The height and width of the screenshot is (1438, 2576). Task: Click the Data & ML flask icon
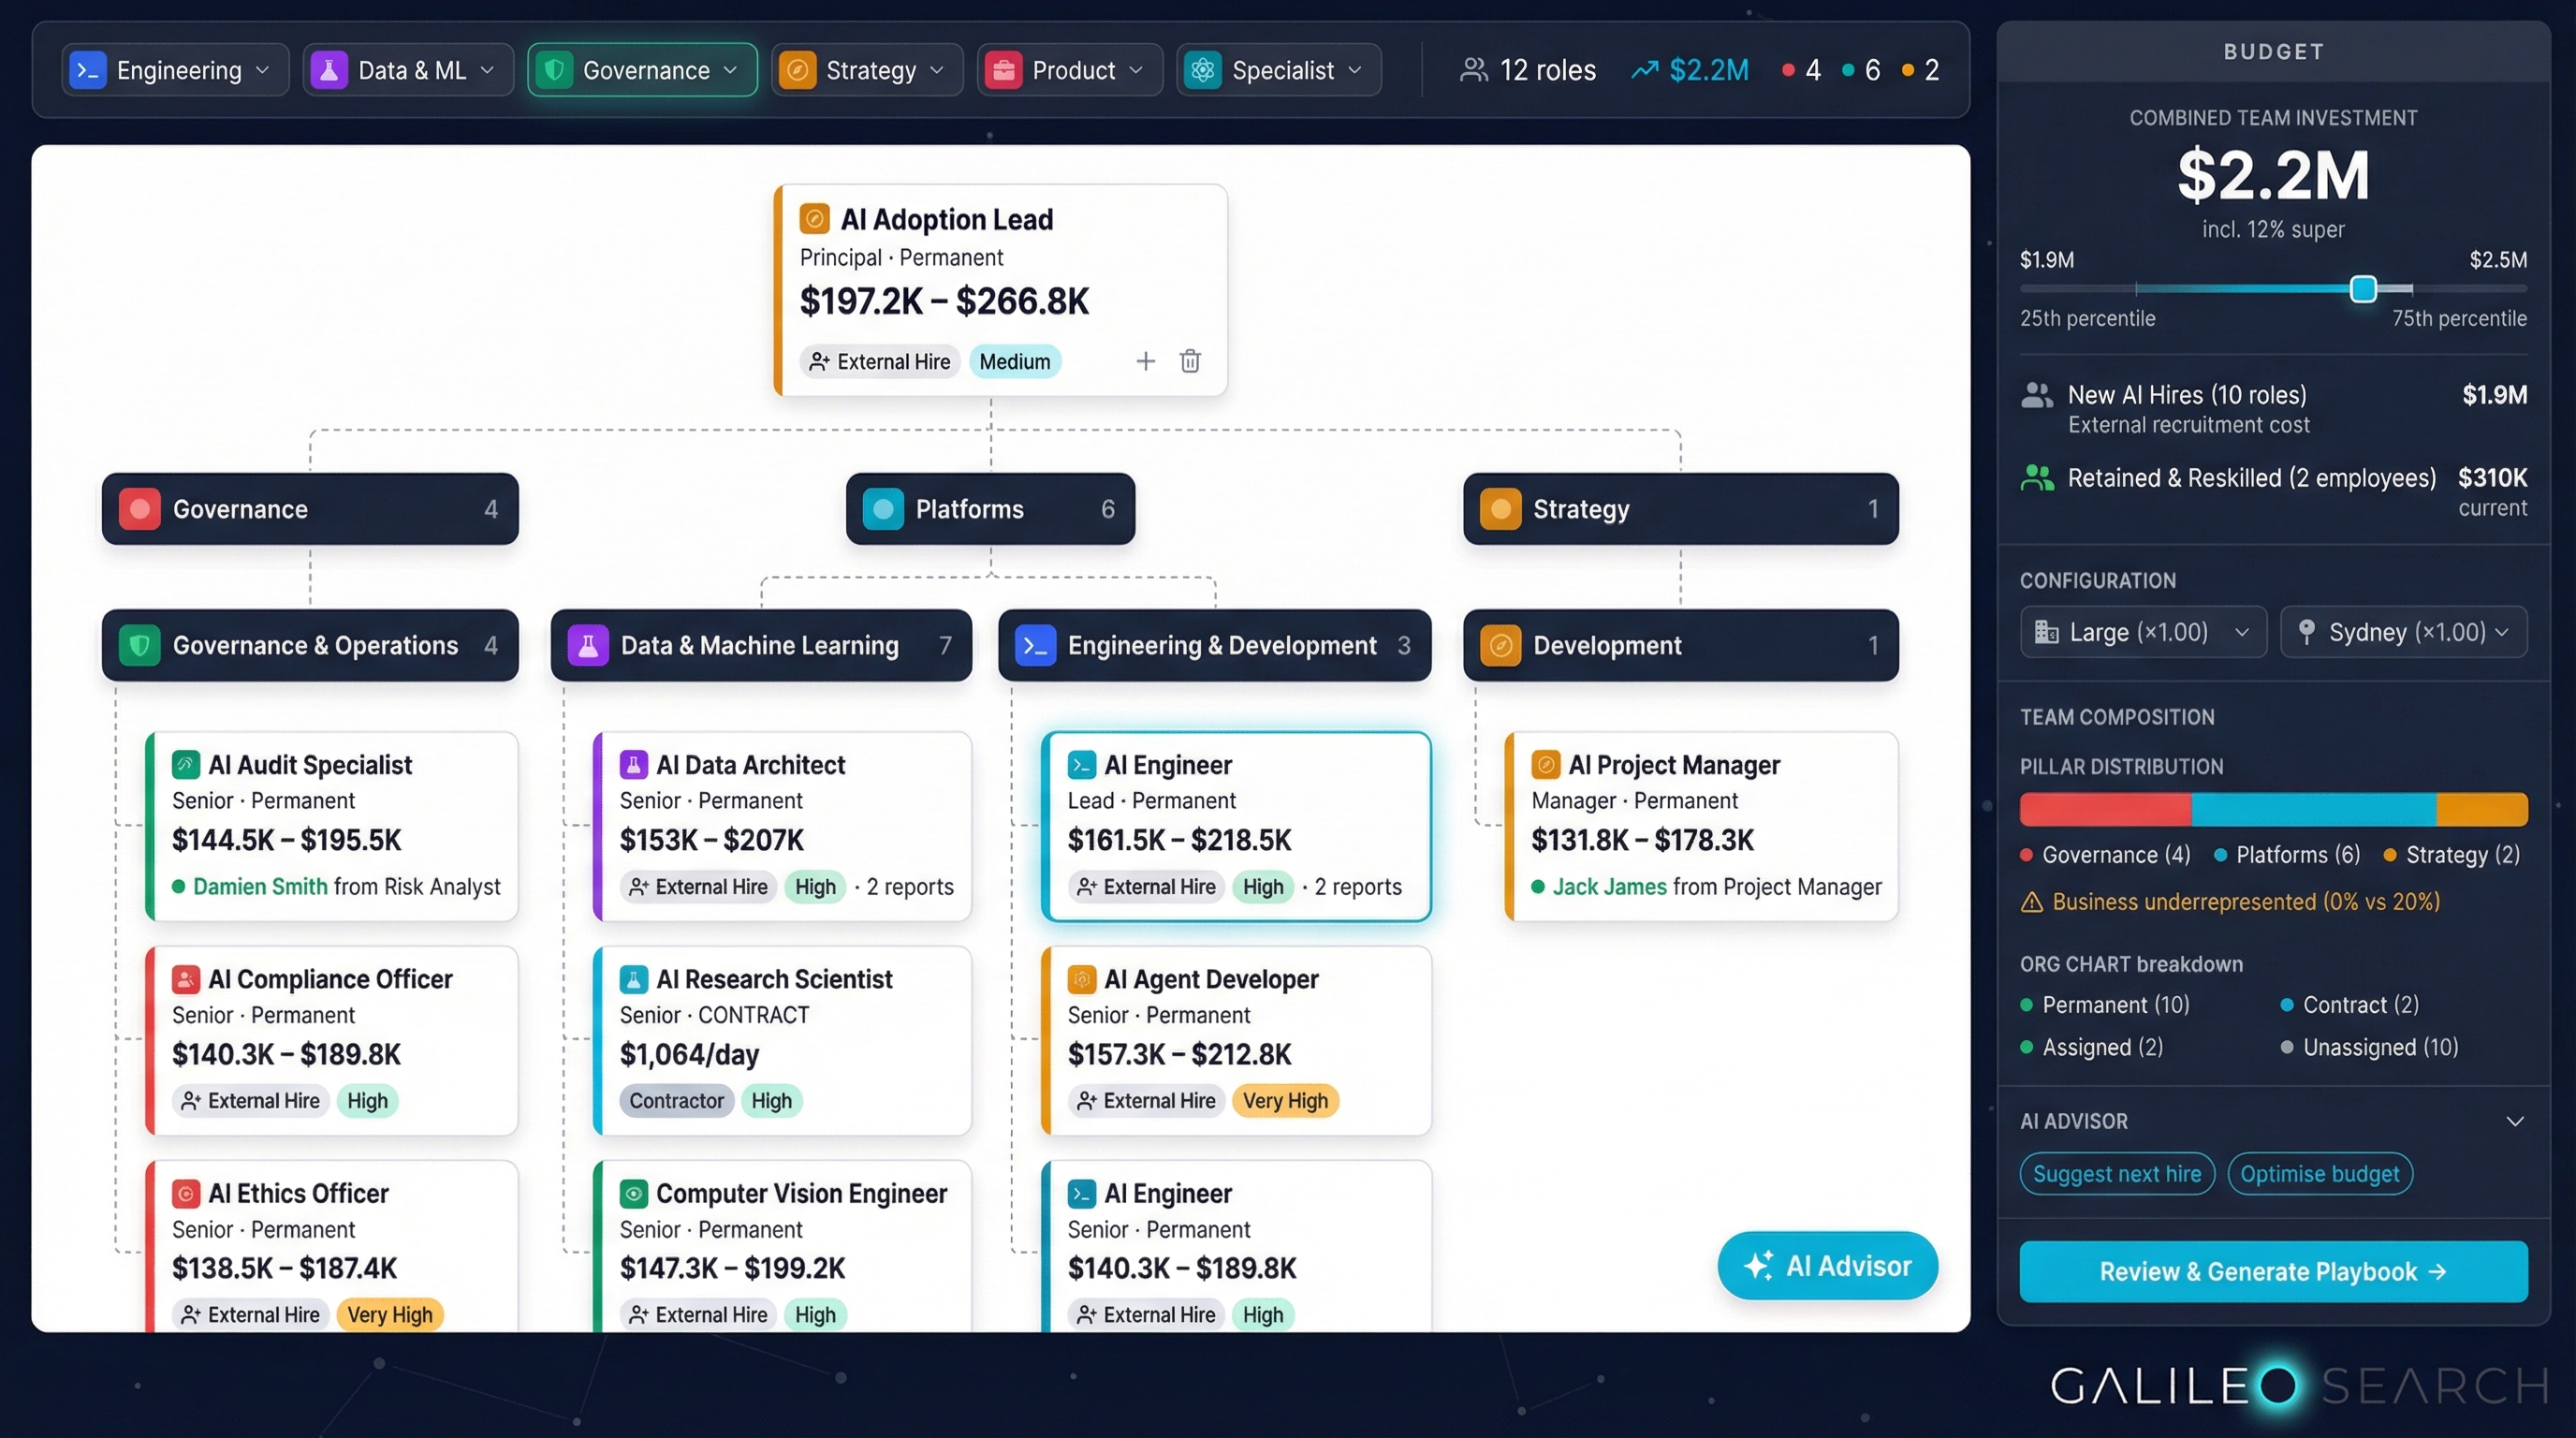point(329,69)
